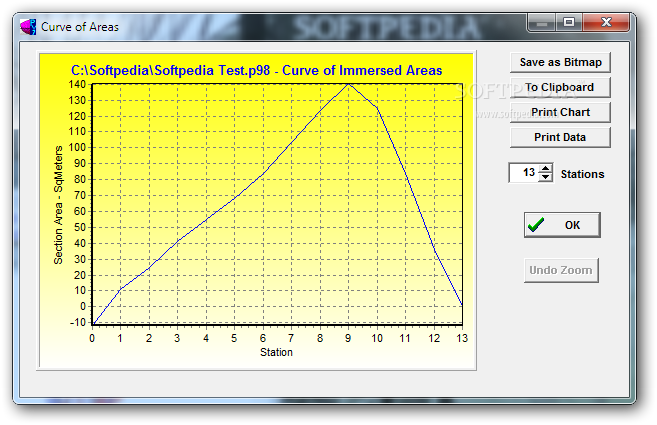
Task: Click the Save as Bitmap button
Action: tap(560, 62)
